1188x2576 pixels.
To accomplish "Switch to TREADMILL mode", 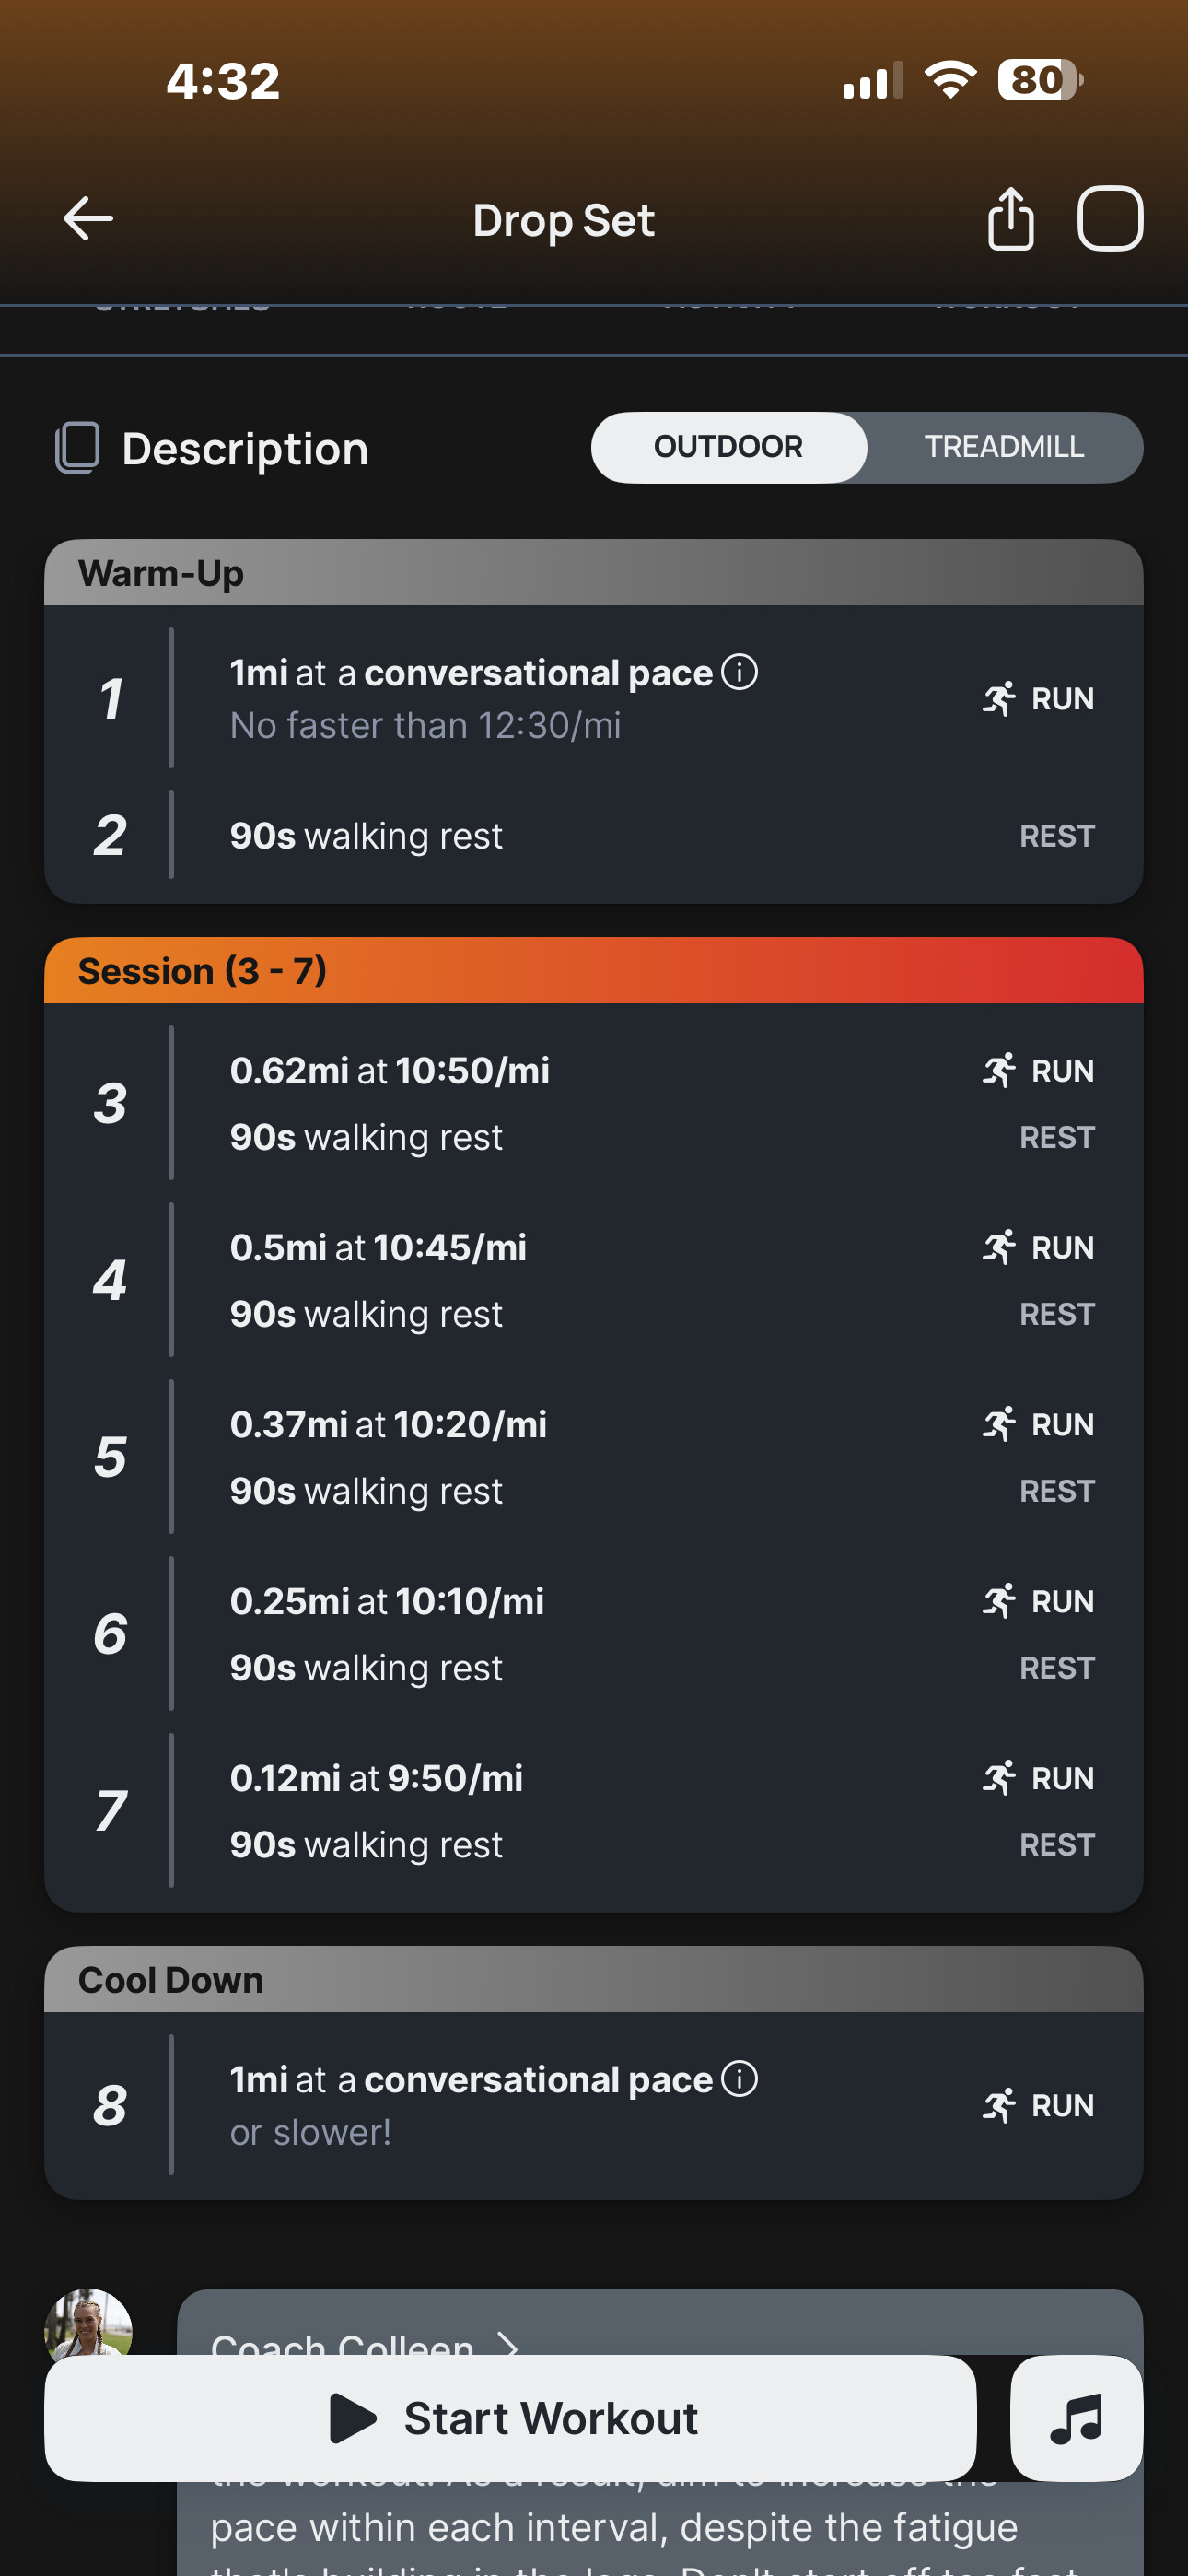I will [x=1004, y=447].
